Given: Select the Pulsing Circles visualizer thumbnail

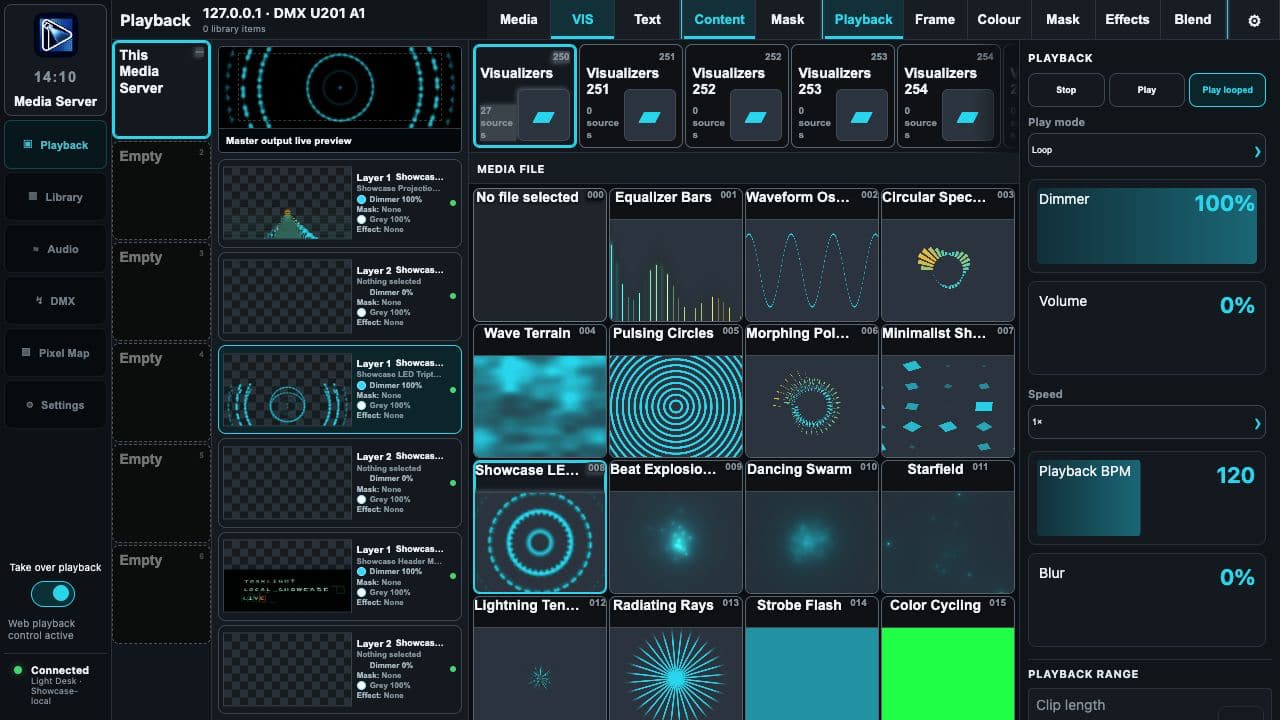Looking at the screenshot, I should point(675,390).
